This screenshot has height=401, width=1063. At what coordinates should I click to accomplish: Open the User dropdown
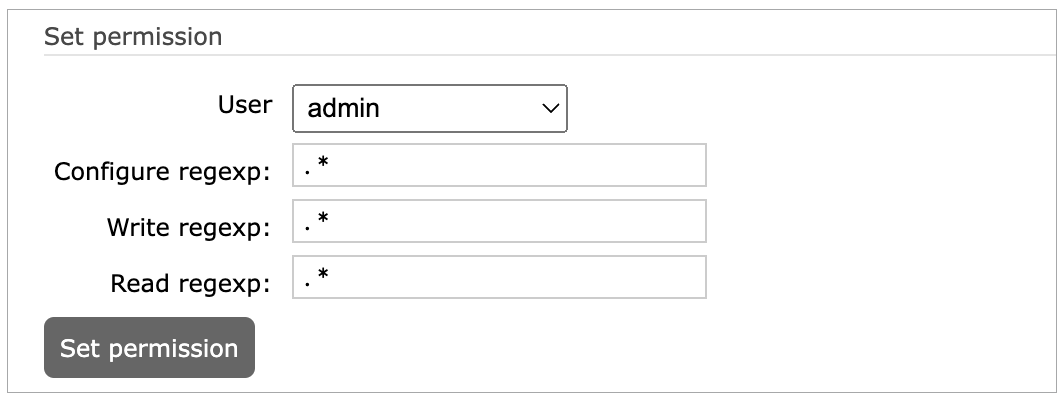coord(429,108)
